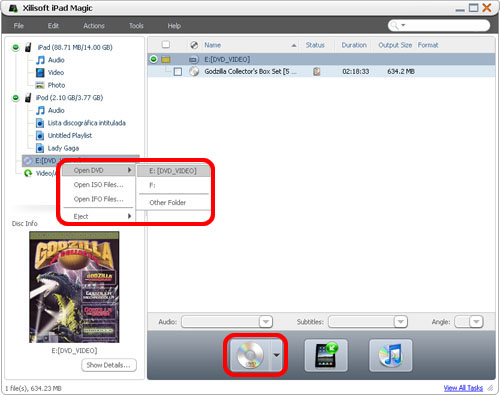500x395 pixels.
Task: Open the Tools menu
Action: 136,26
